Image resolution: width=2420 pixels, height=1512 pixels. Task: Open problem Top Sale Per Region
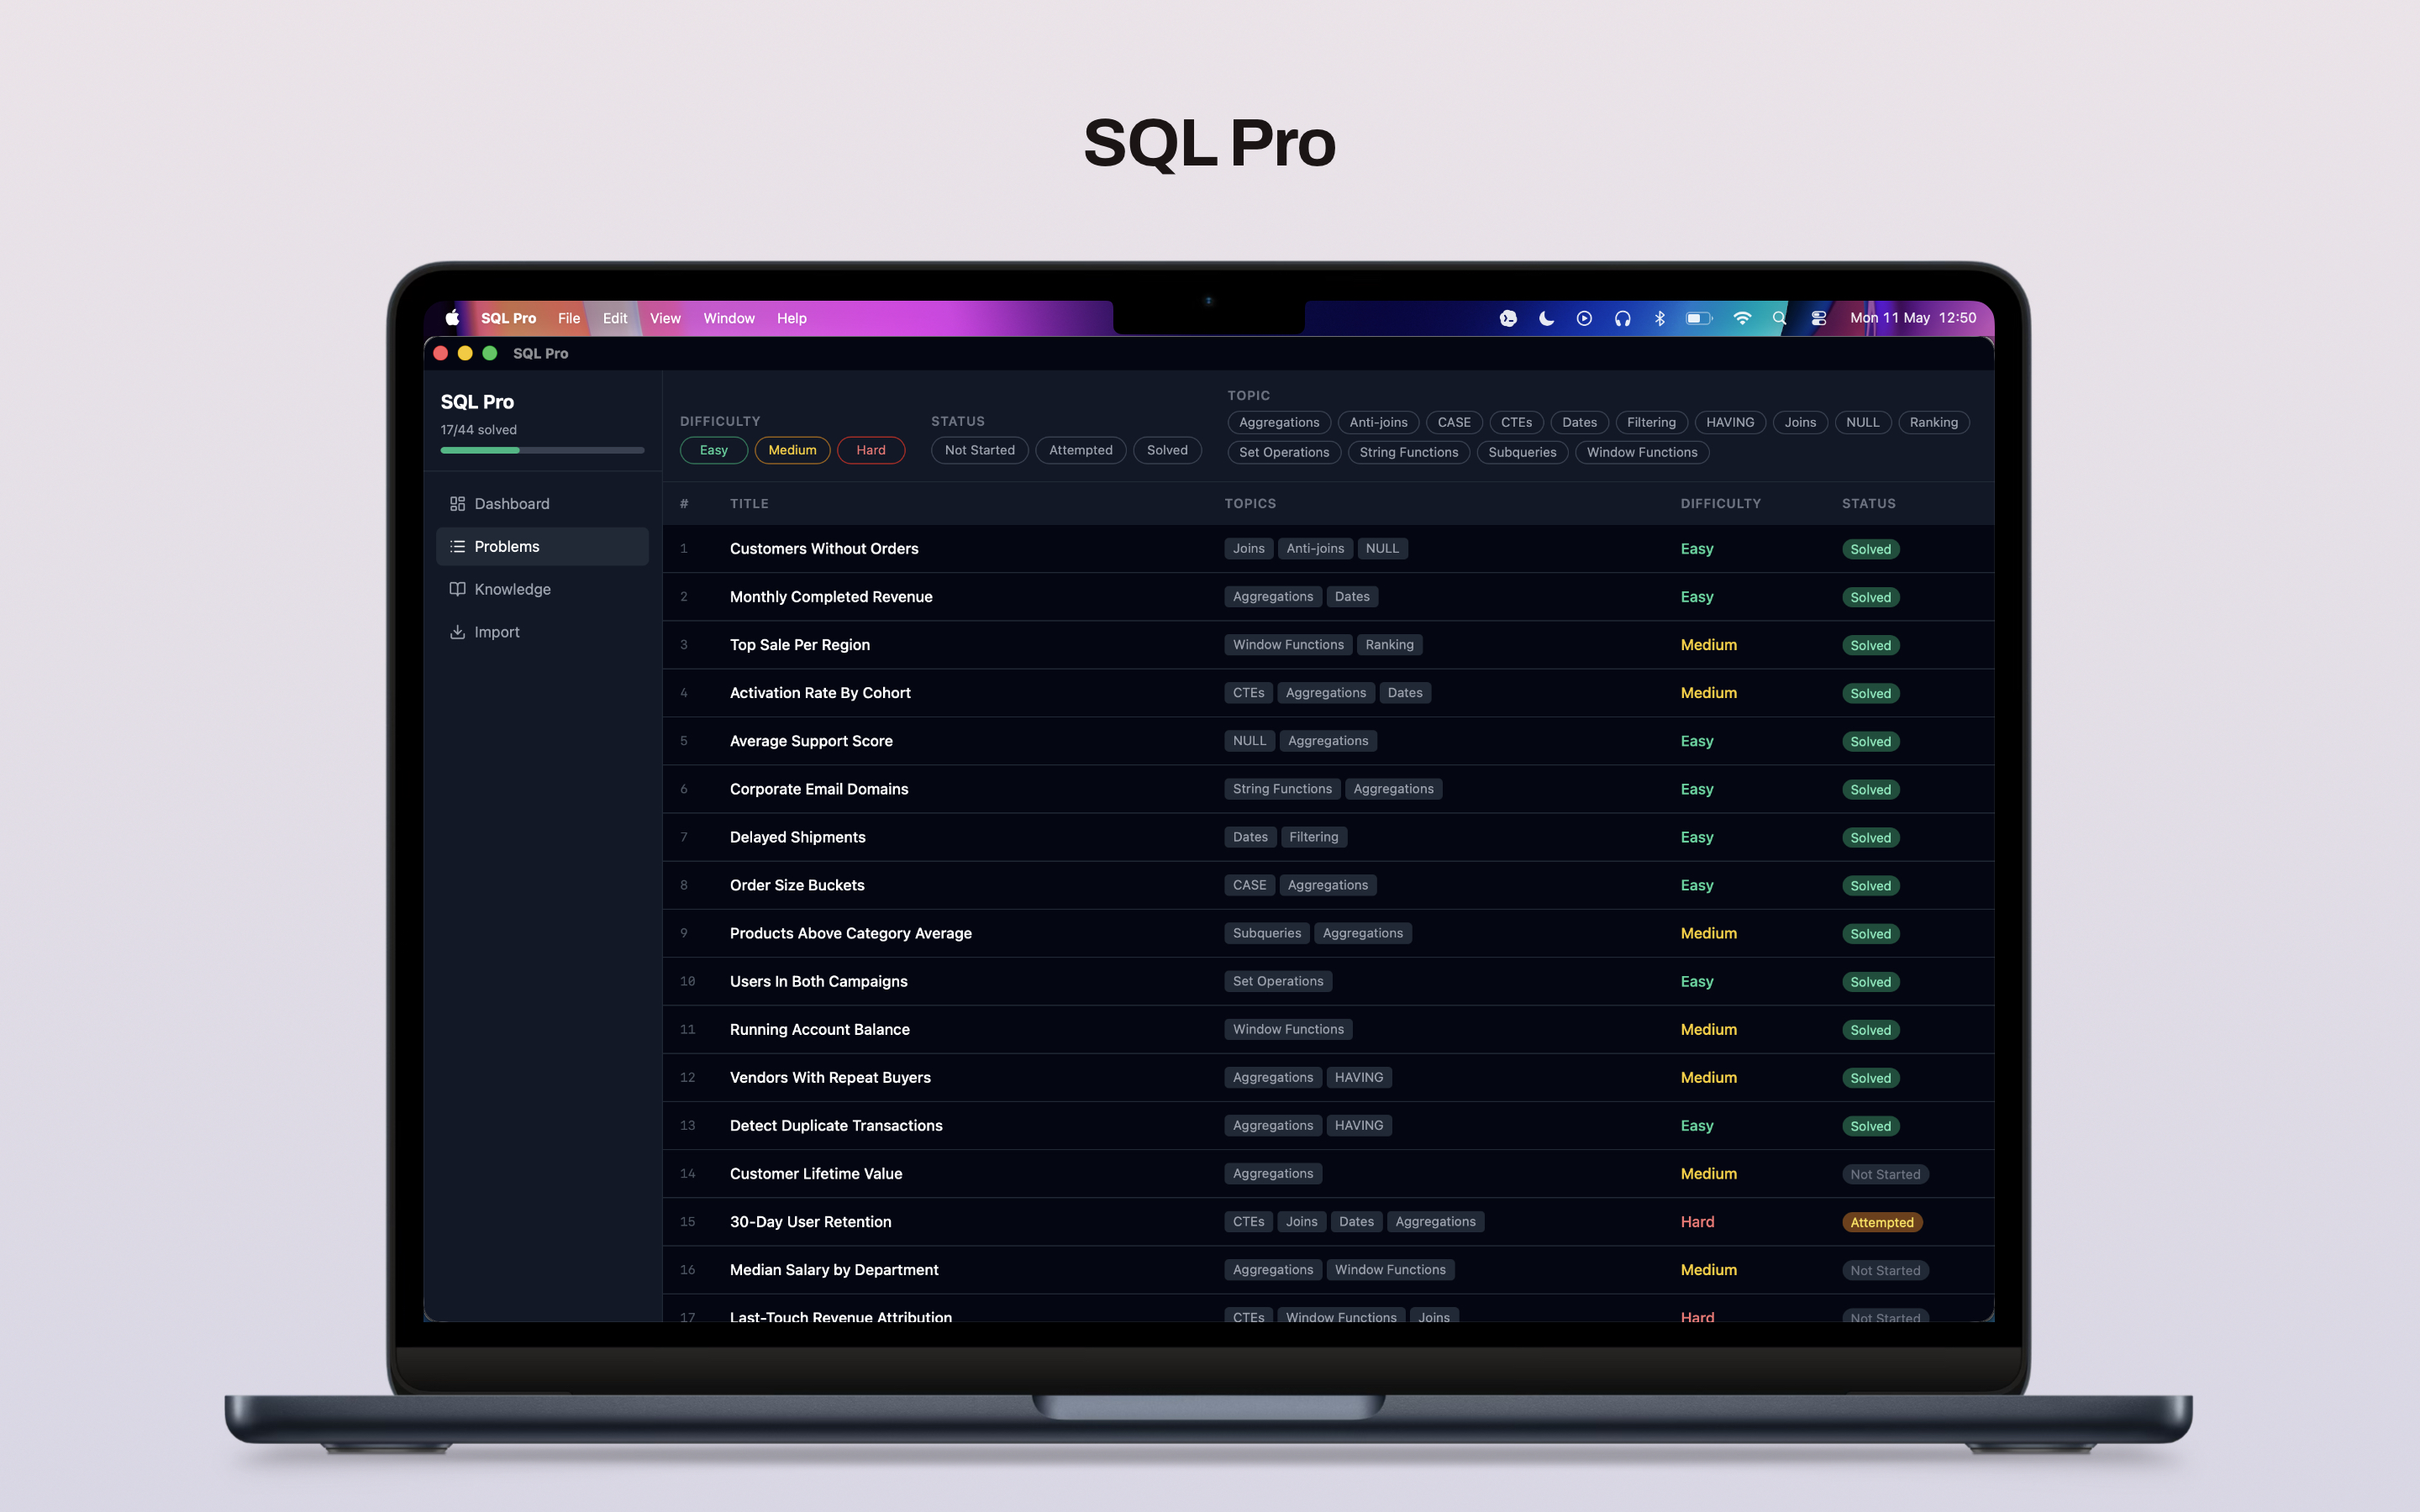[x=1328, y=645]
